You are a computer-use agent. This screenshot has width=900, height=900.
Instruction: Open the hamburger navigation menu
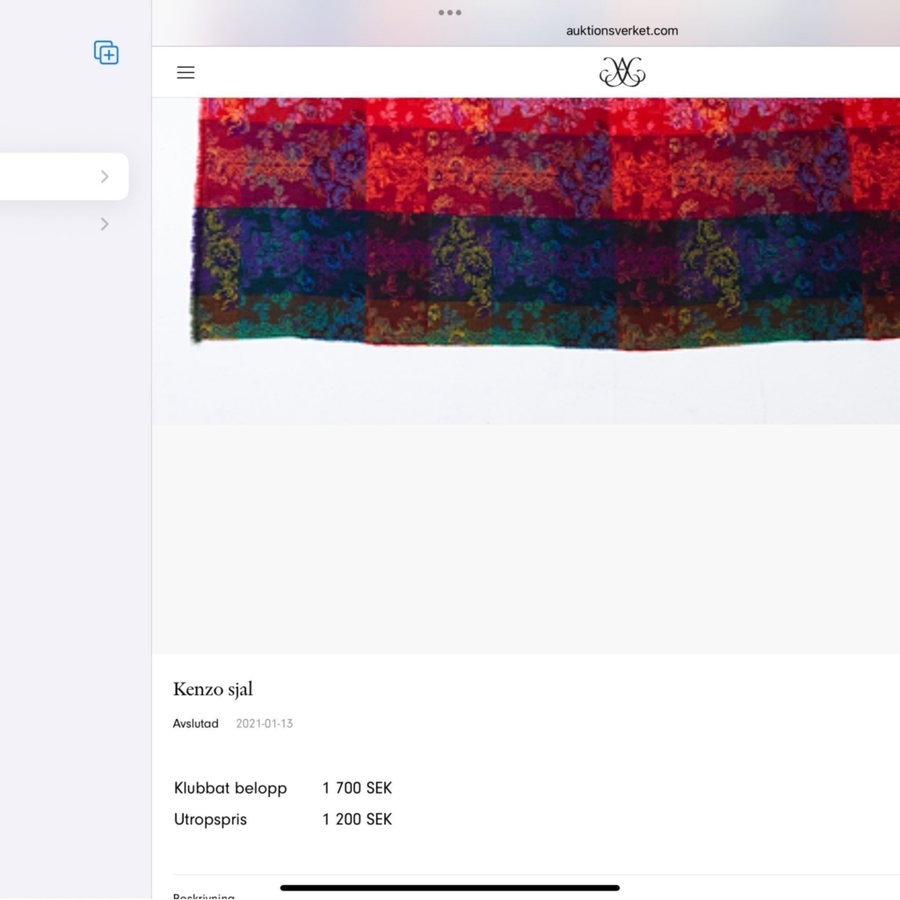(x=186, y=73)
